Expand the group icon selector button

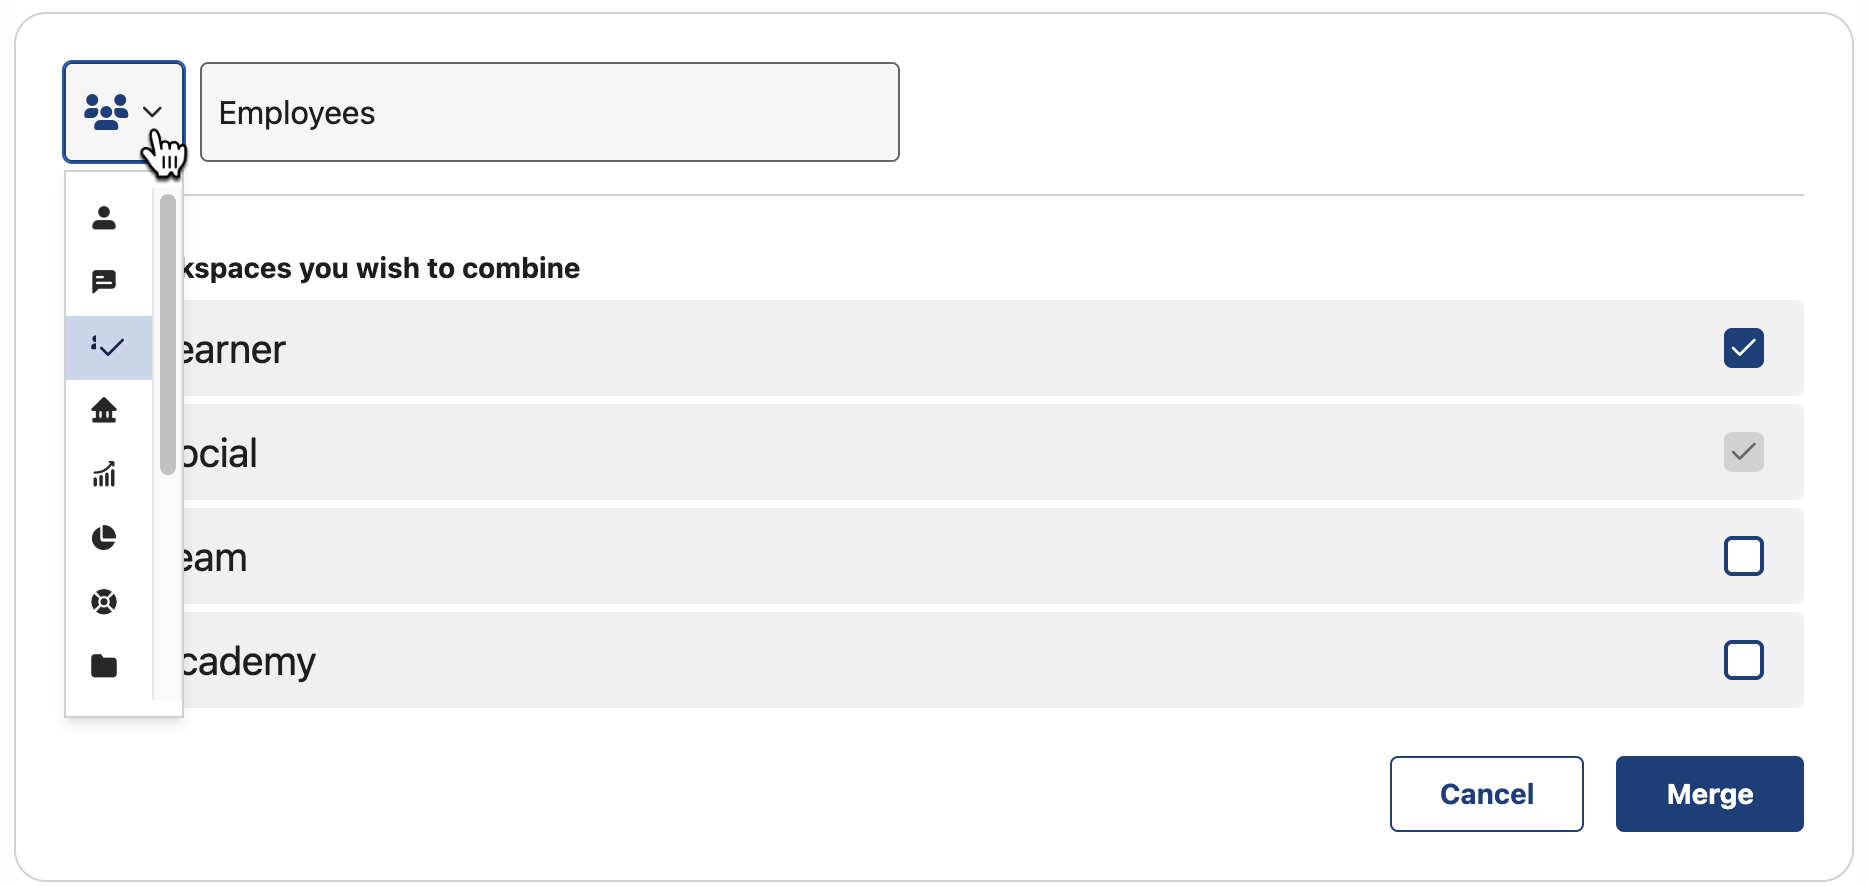123,111
